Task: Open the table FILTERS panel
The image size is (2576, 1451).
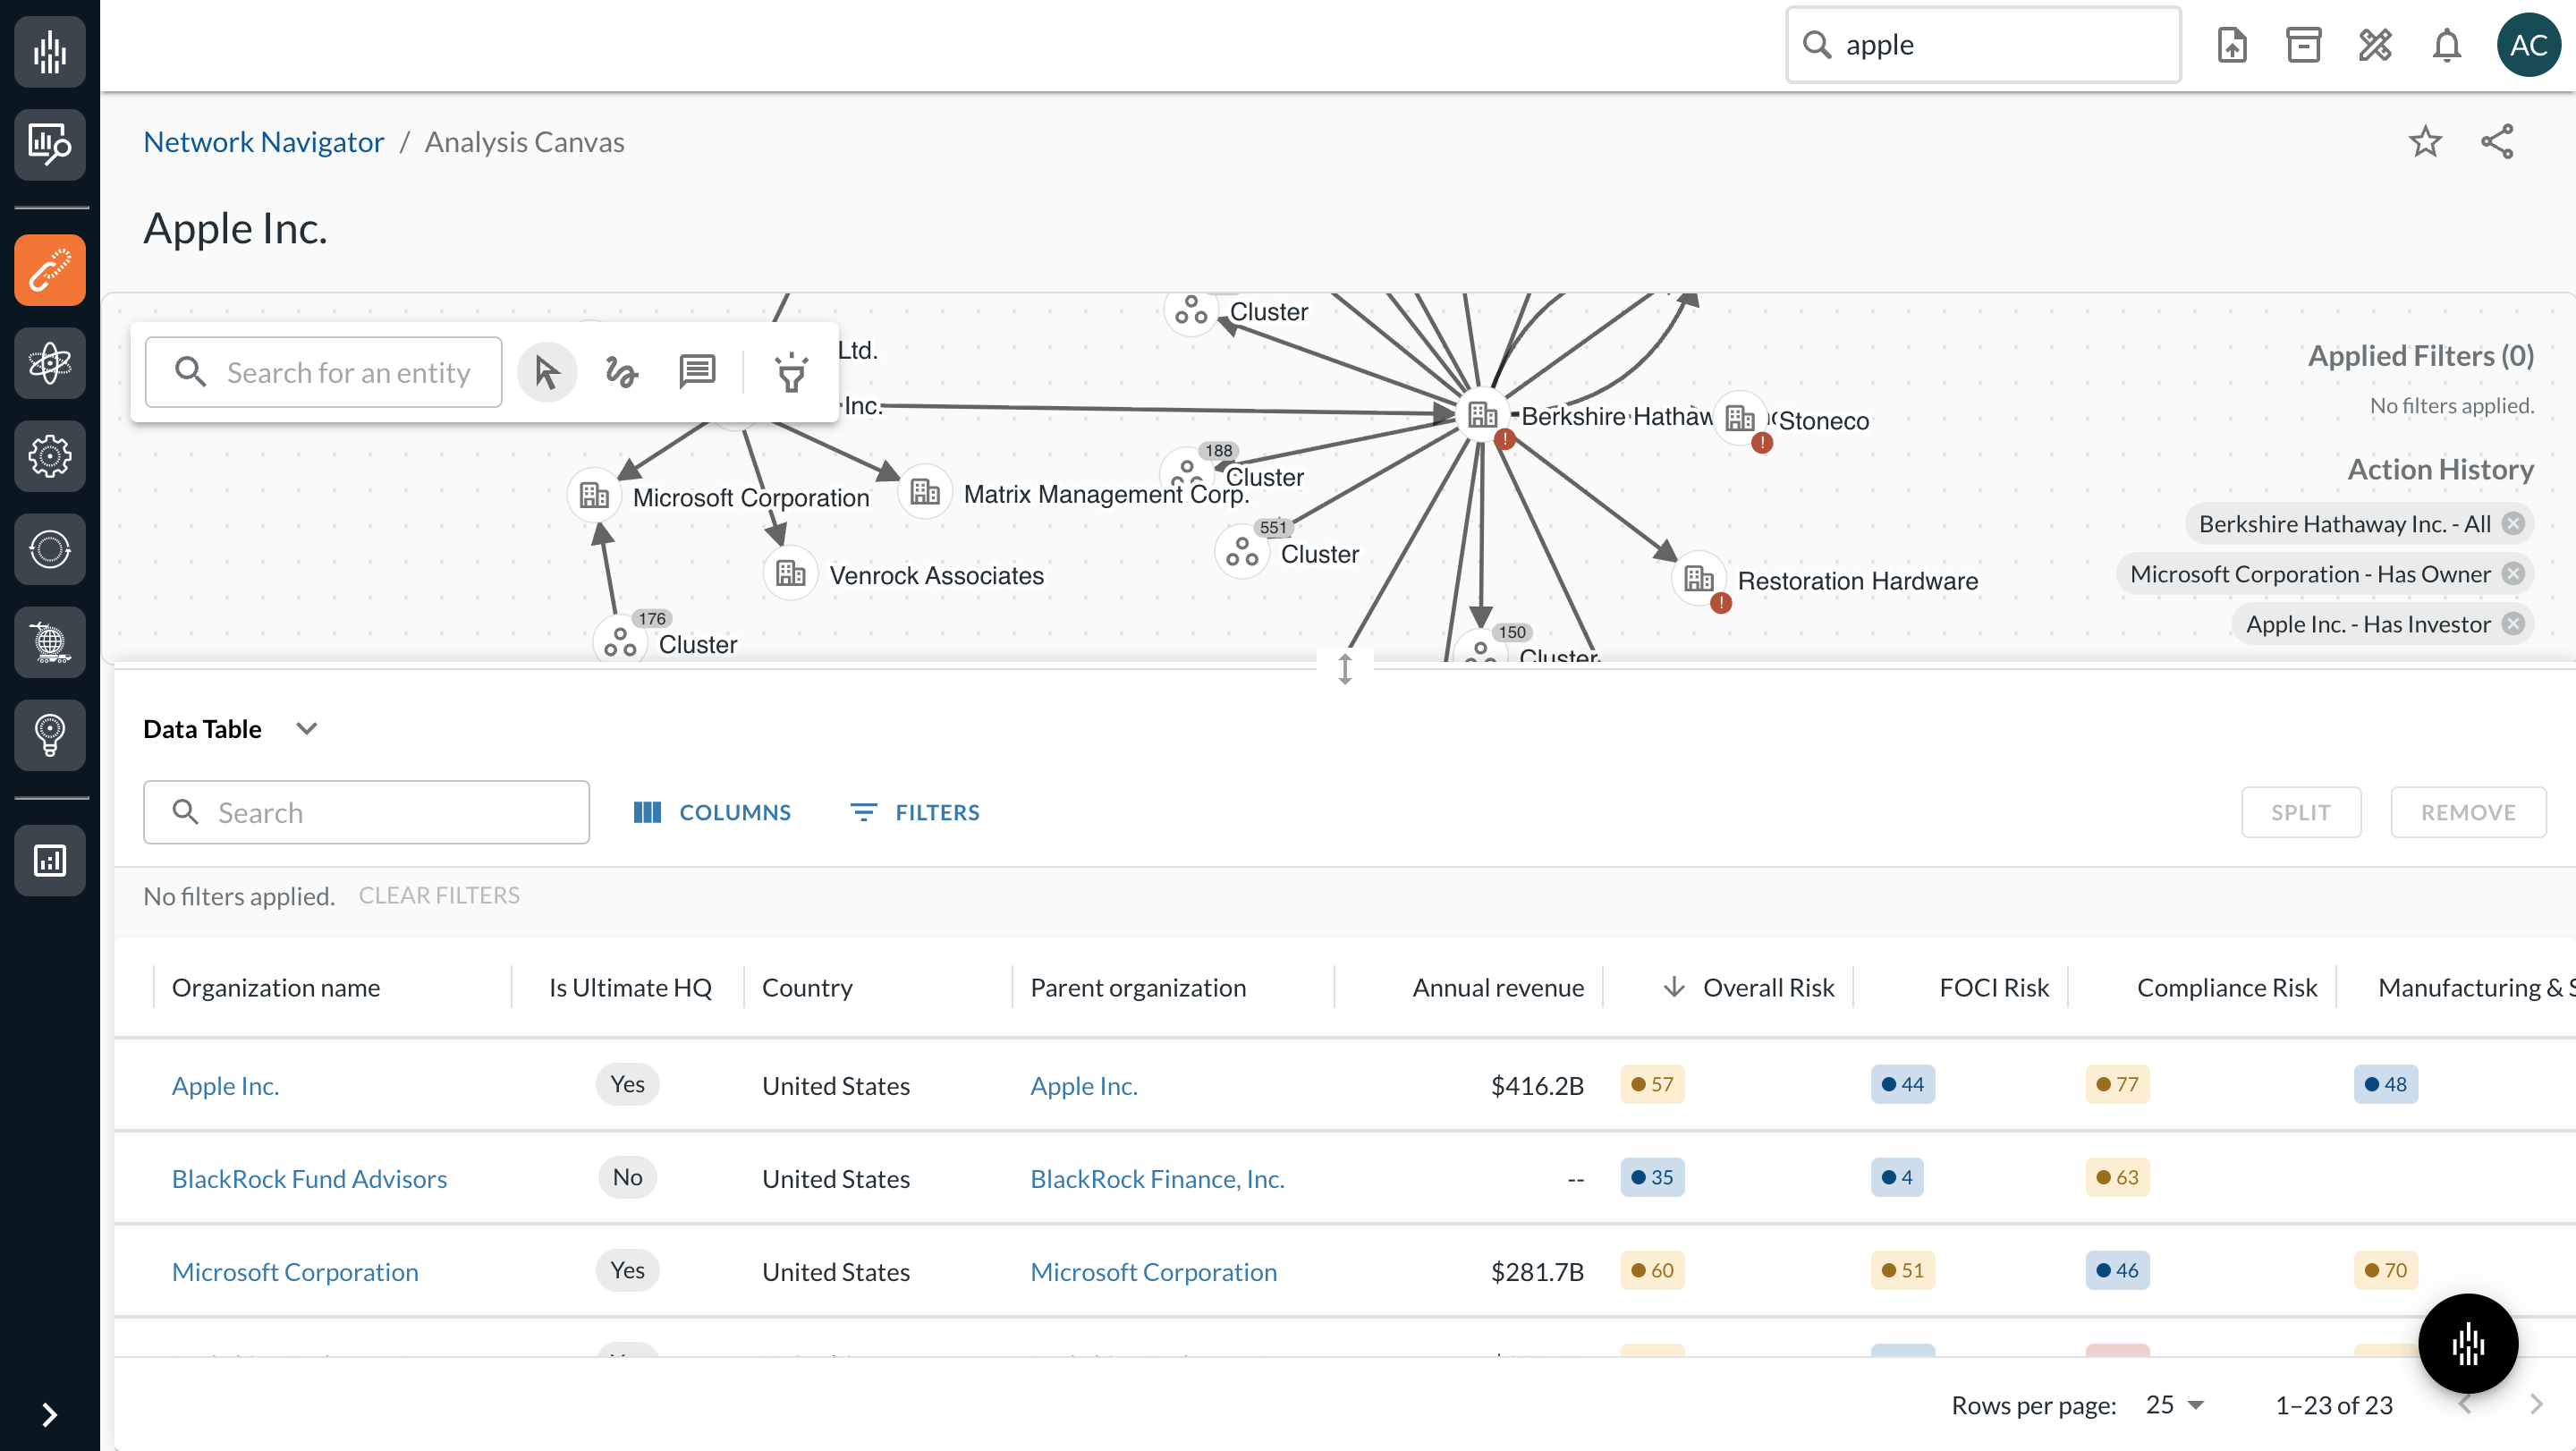Action: pyautogui.click(x=915, y=812)
